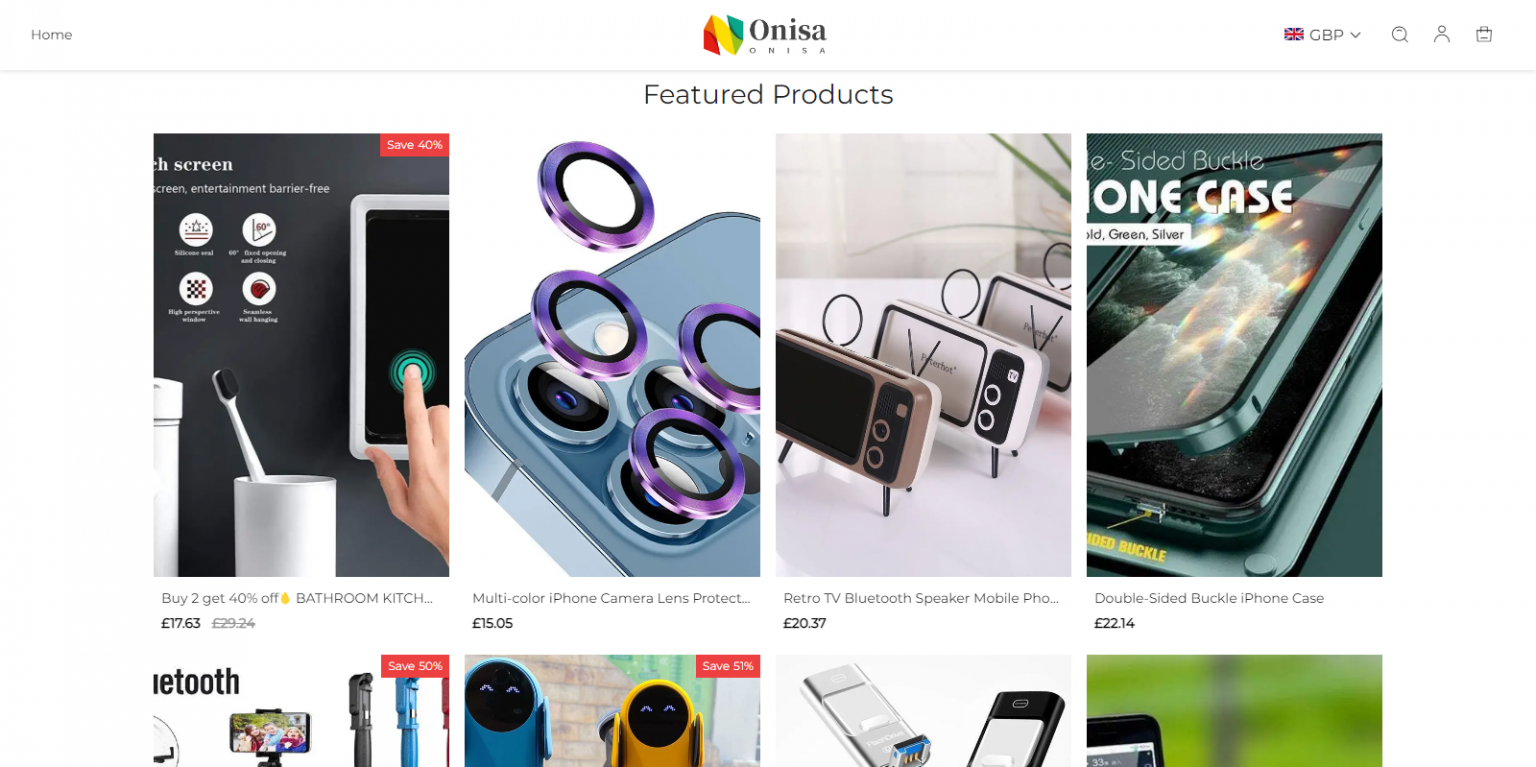Expand the GBP currency dropdown
The width and height of the screenshot is (1536, 767).
(x=1323, y=34)
